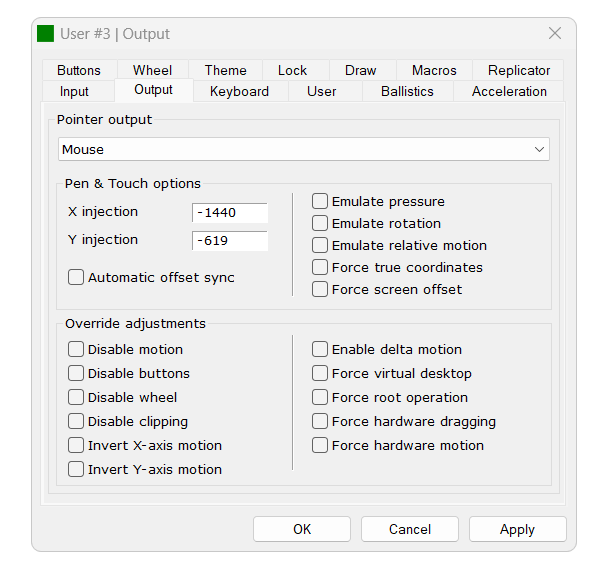Open the Macros tab
This screenshot has height=562, width=604.
click(434, 71)
